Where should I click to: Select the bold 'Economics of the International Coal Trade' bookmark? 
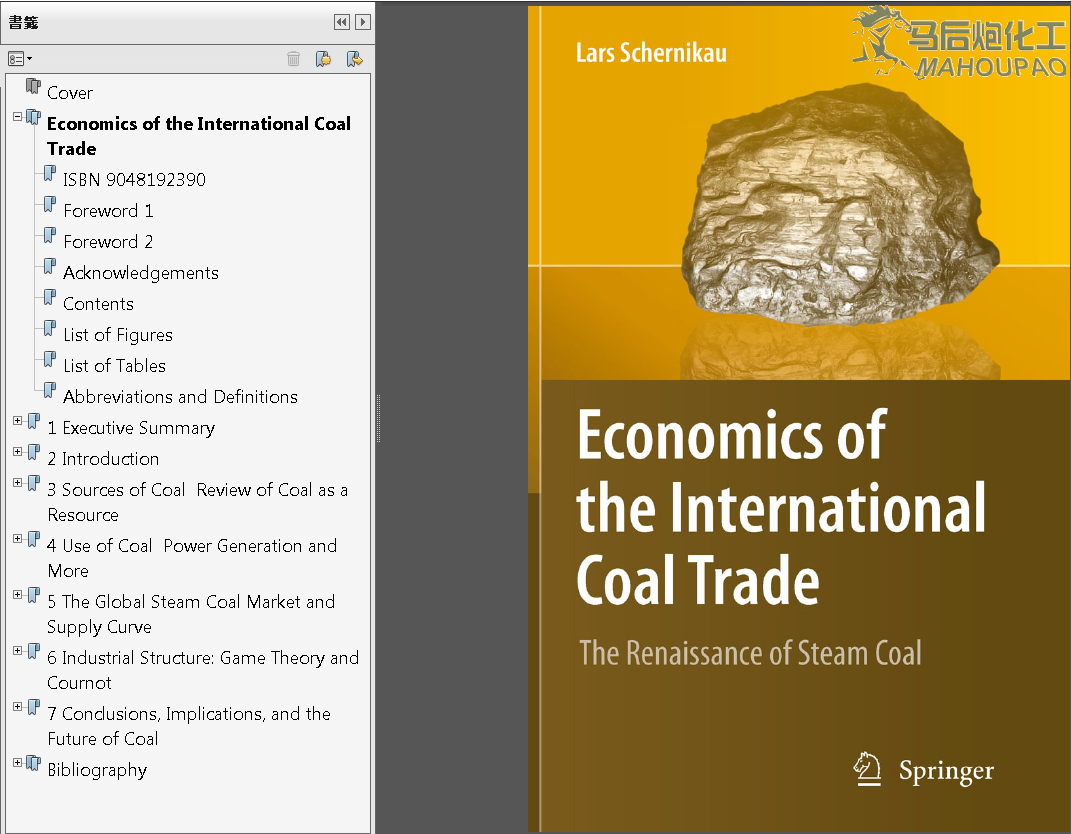tap(199, 136)
